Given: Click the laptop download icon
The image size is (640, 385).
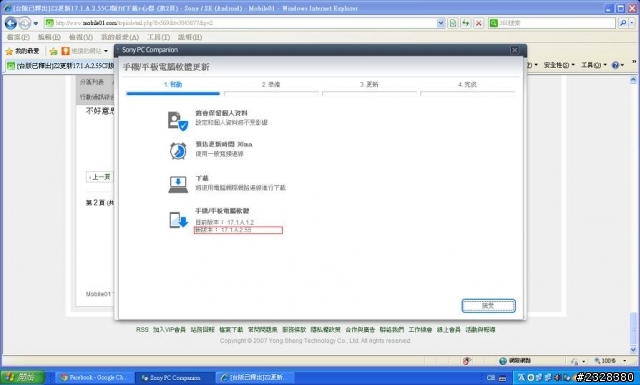Looking at the screenshot, I should 178,184.
